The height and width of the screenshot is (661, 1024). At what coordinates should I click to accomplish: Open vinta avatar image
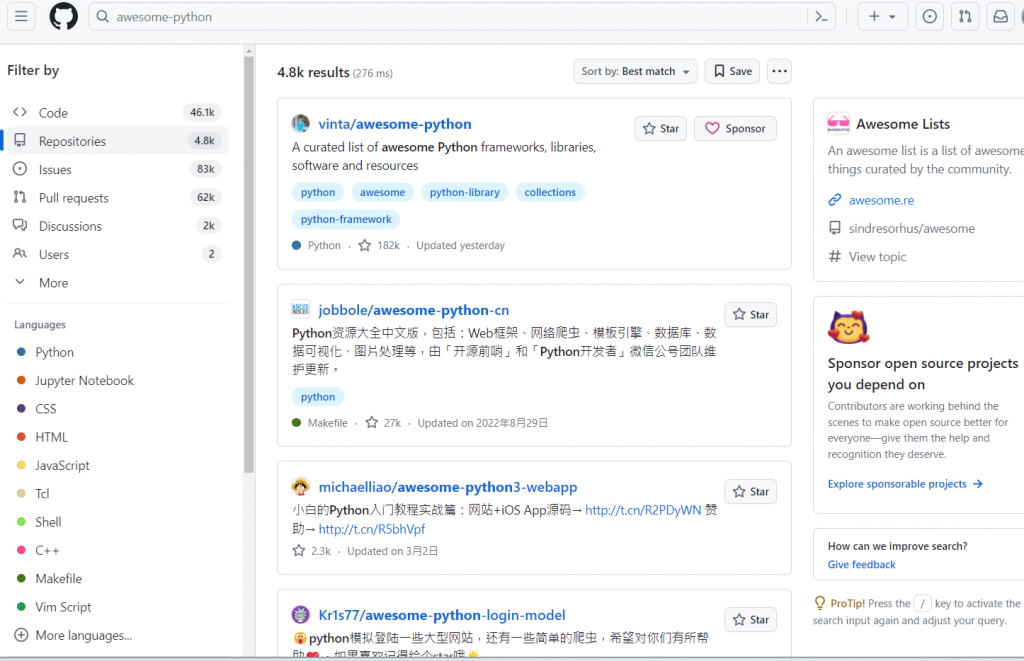[x=300, y=123]
